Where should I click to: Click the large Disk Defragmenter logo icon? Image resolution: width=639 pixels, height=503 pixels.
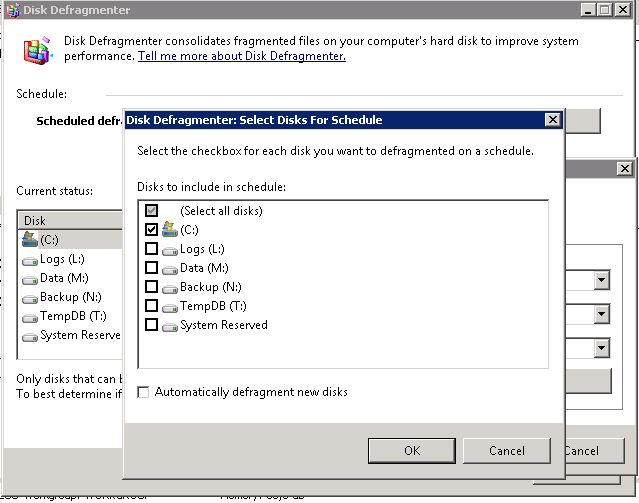tap(37, 51)
